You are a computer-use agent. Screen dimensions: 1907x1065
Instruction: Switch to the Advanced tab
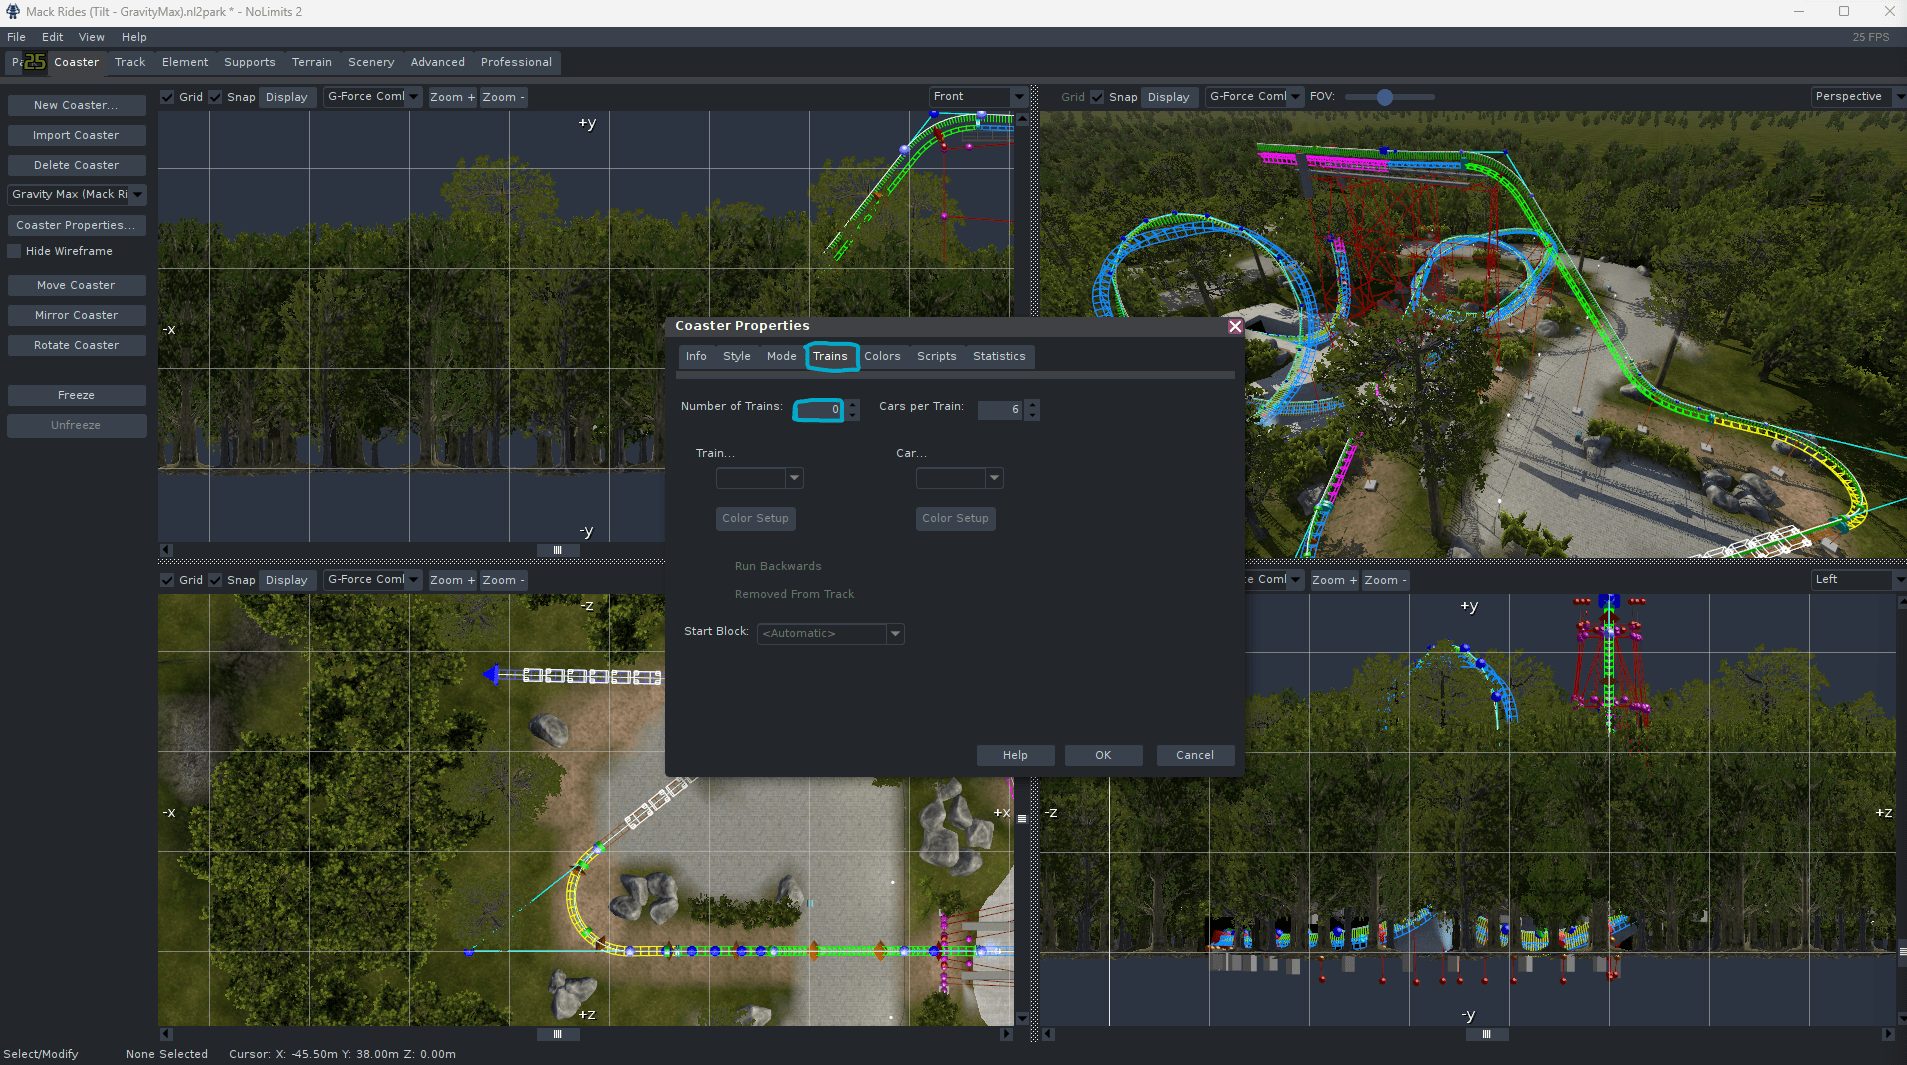pyautogui.click(x=438, y=62)
